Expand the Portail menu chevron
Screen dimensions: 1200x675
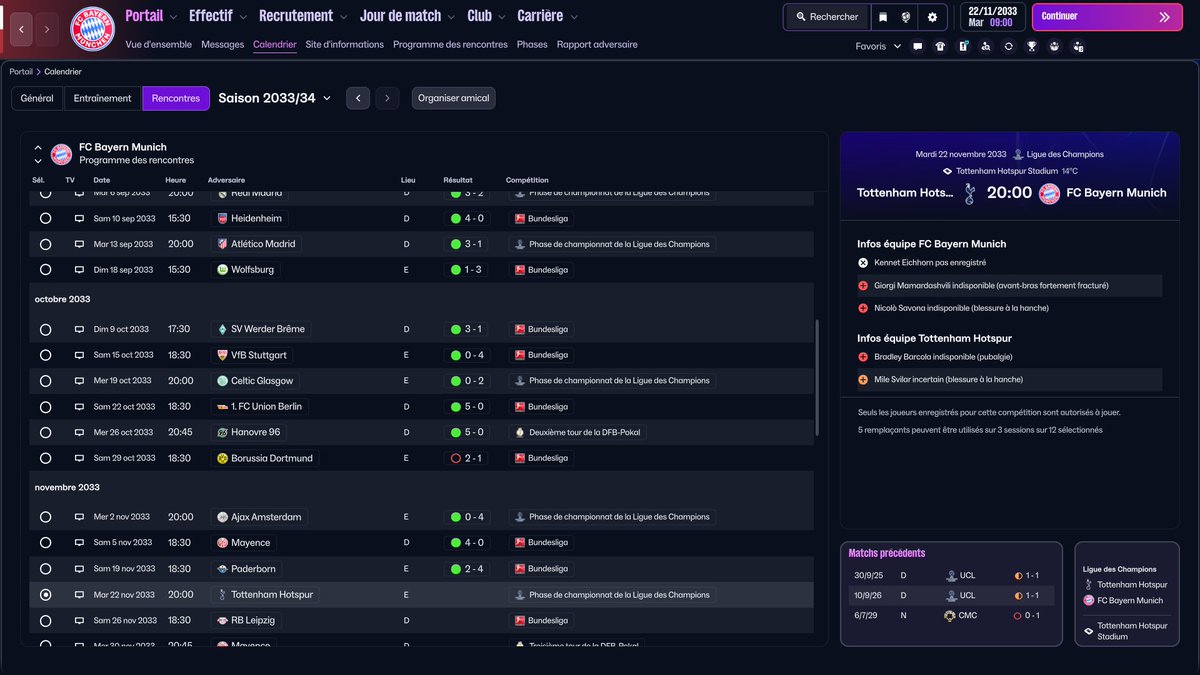[175, 17]
